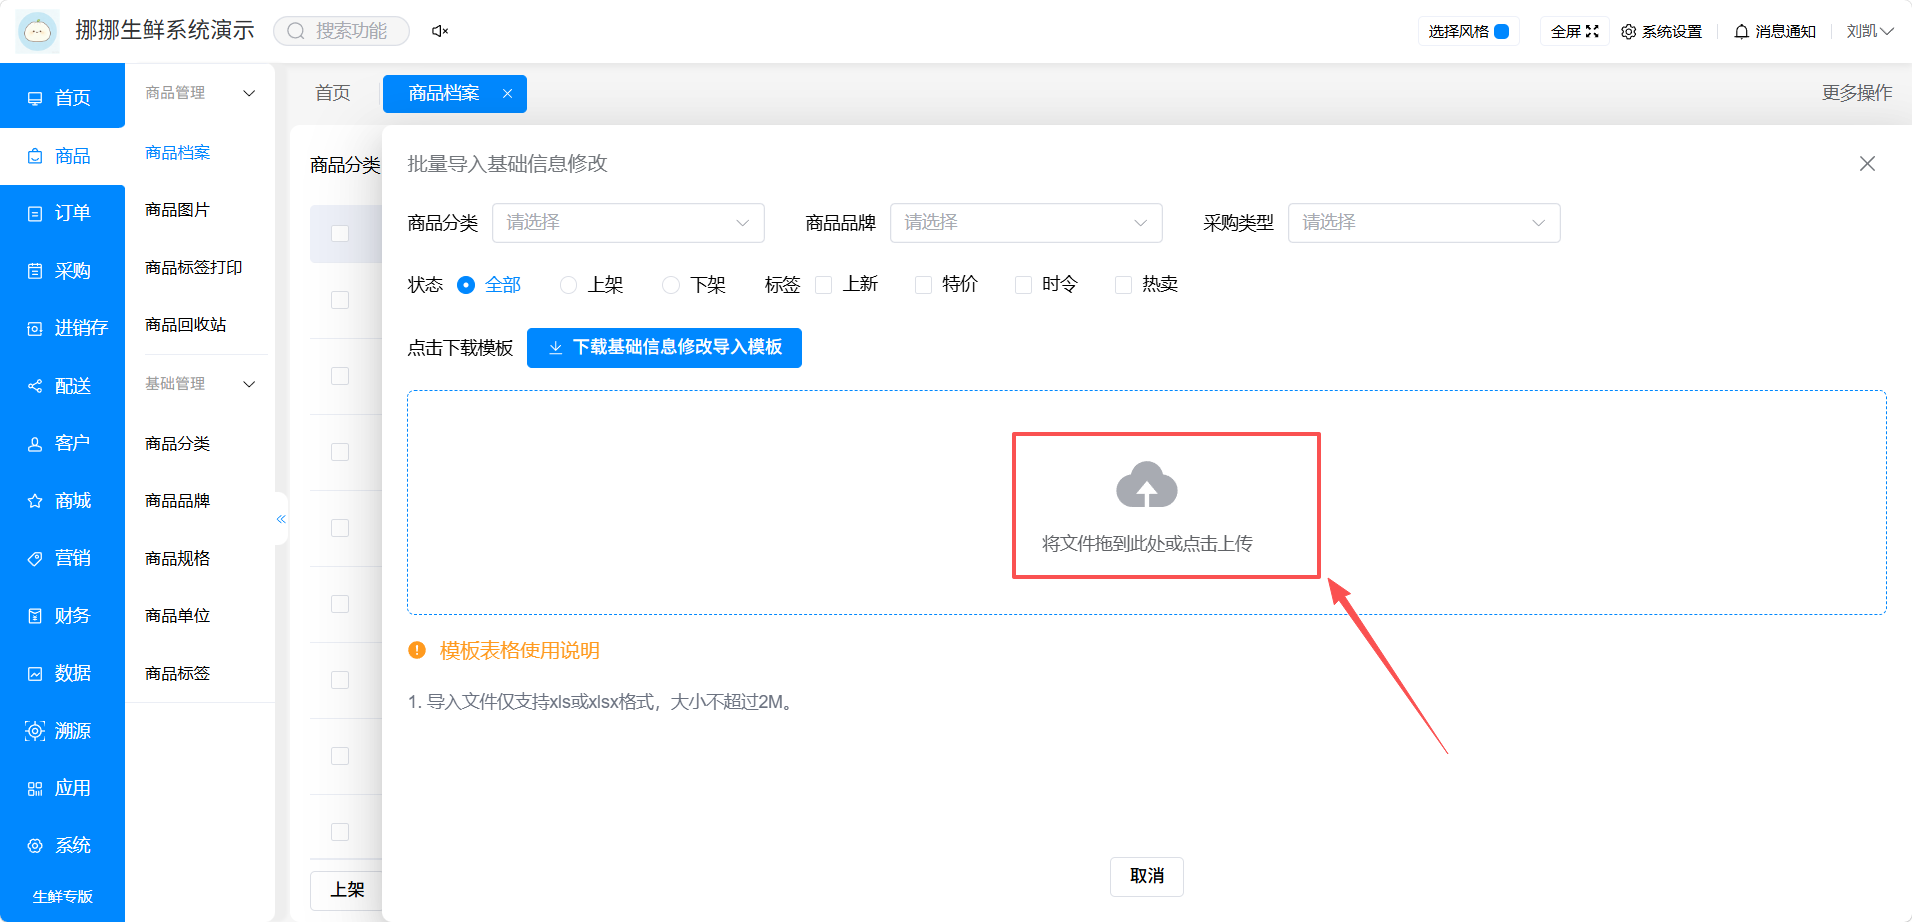Screen dimensions: 1912x922
Task: Toggle the mute sound icon
Action: (x=439, y=31)
